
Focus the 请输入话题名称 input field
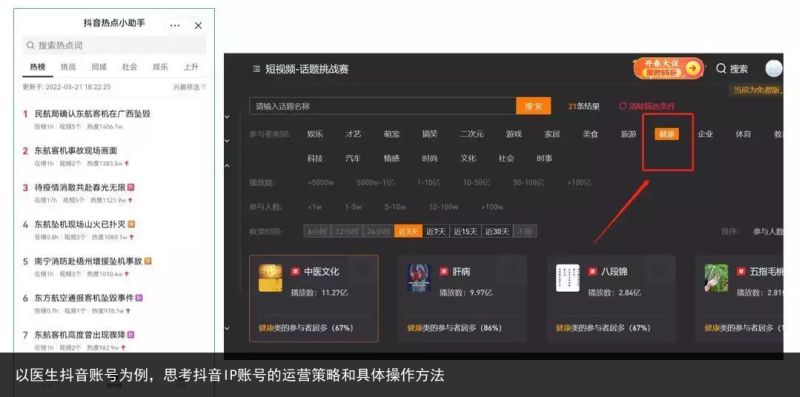point(383,106)
